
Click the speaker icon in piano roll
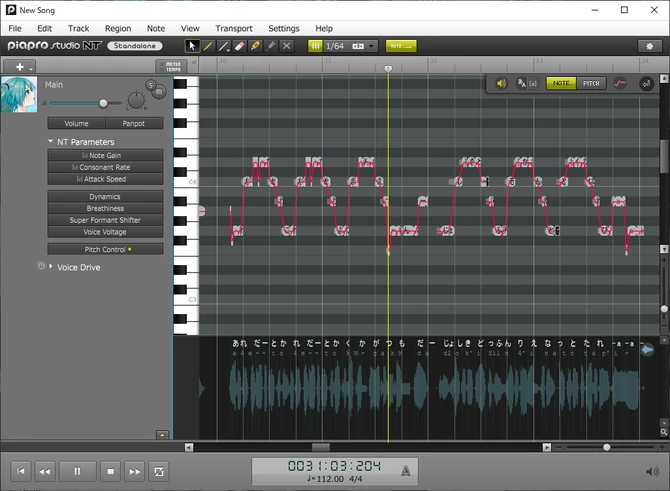[x=501, y=83]
